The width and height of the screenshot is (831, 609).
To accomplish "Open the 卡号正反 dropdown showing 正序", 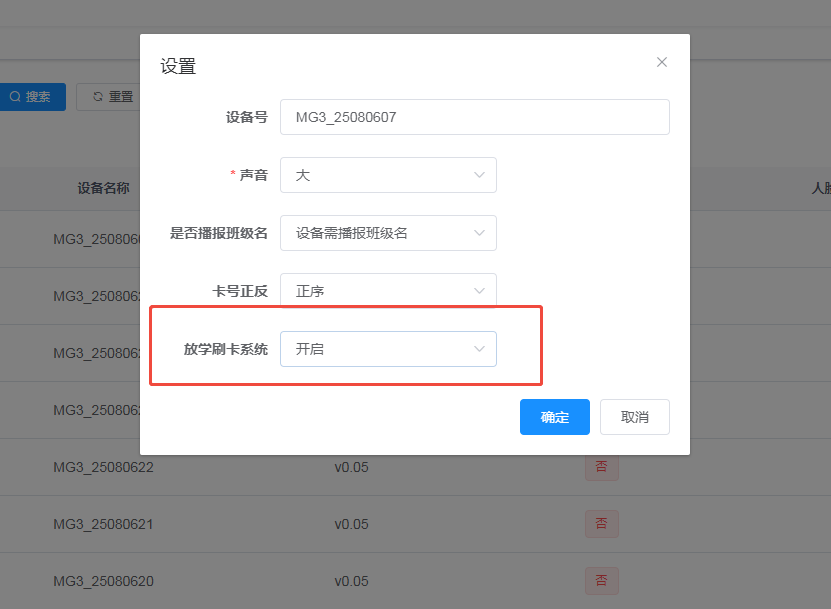I will tap(388, 290).
